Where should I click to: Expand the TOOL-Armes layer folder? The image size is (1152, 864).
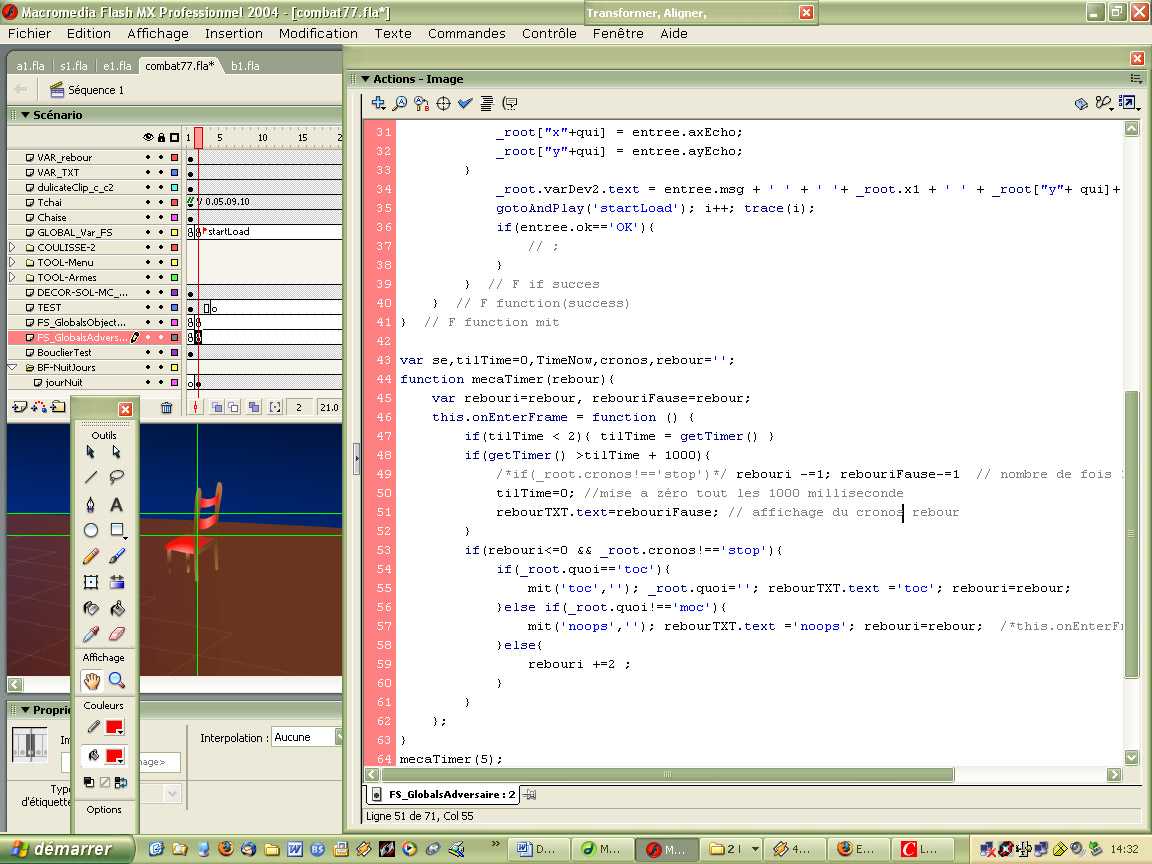tap(12, 277)
